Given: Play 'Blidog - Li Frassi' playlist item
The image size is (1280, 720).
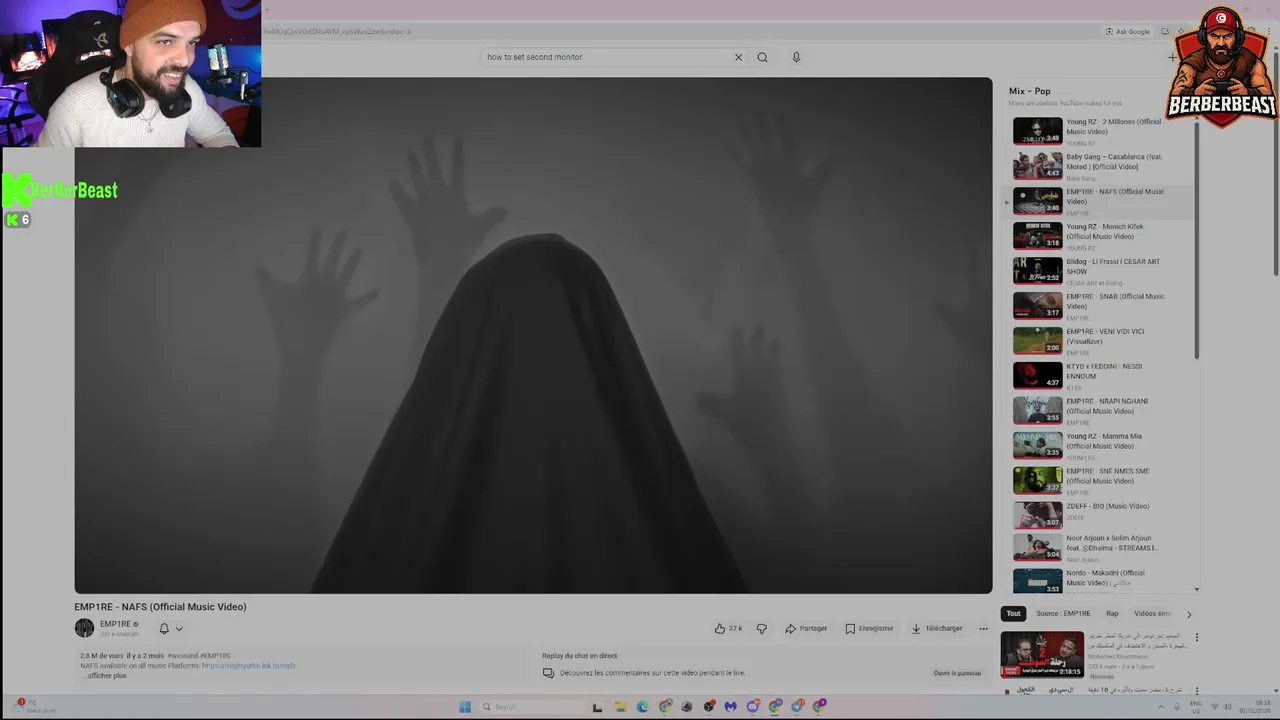Looking at the screenshot, I should tap(1100, 271).
